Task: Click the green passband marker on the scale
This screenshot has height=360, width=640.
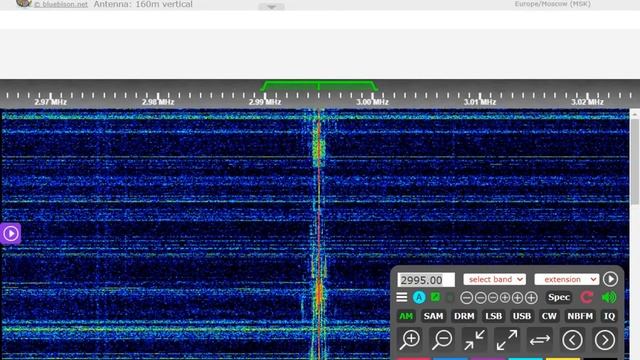Action: [319, 86]
